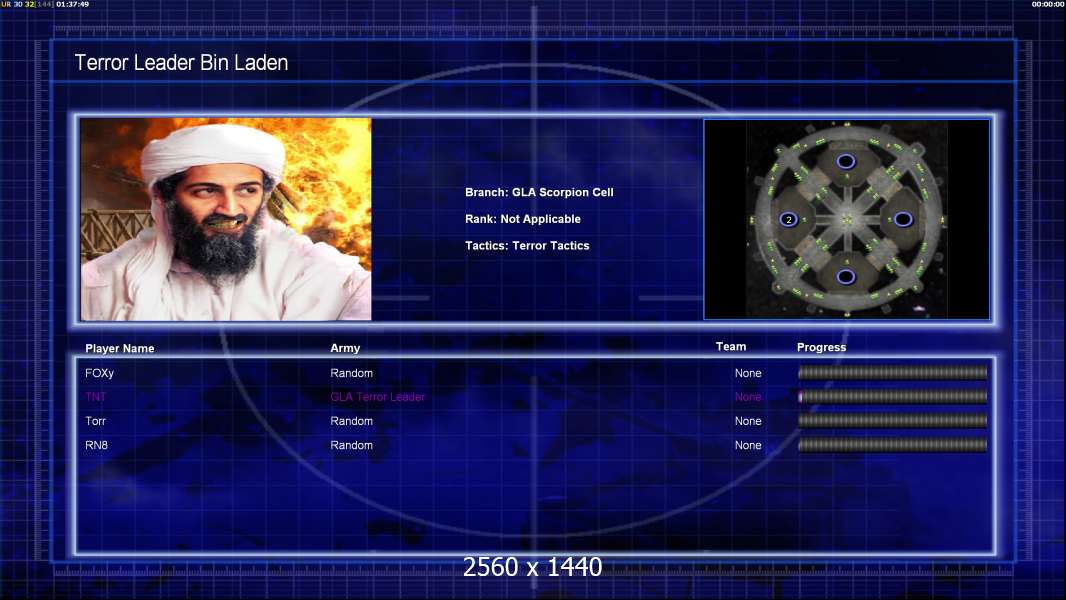Click the Progress column header

click(x=821, y=348)
